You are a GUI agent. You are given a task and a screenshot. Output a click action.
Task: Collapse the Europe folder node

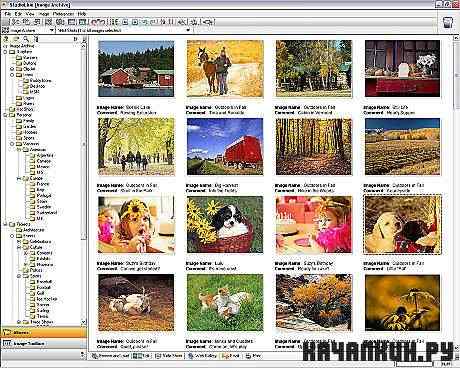19,178
